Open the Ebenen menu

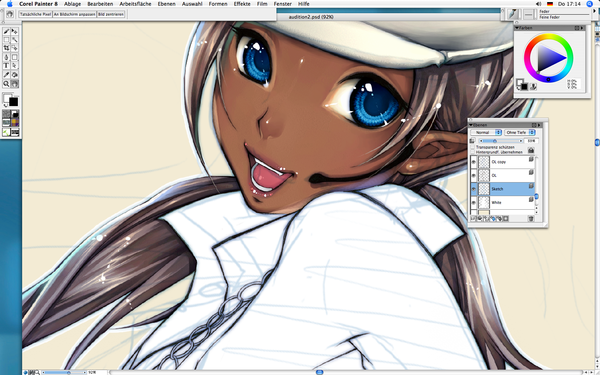pos(166,4)
